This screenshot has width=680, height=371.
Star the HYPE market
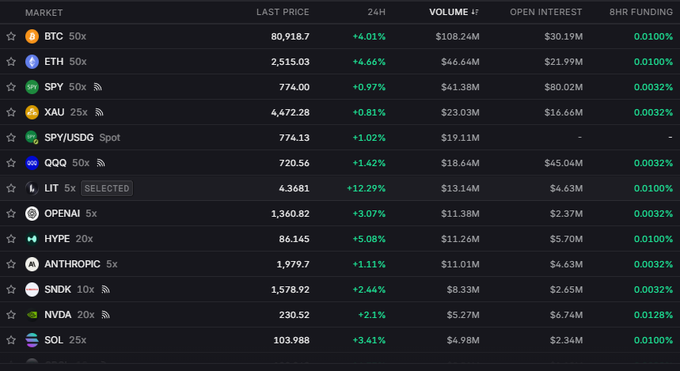click(11, 239)
